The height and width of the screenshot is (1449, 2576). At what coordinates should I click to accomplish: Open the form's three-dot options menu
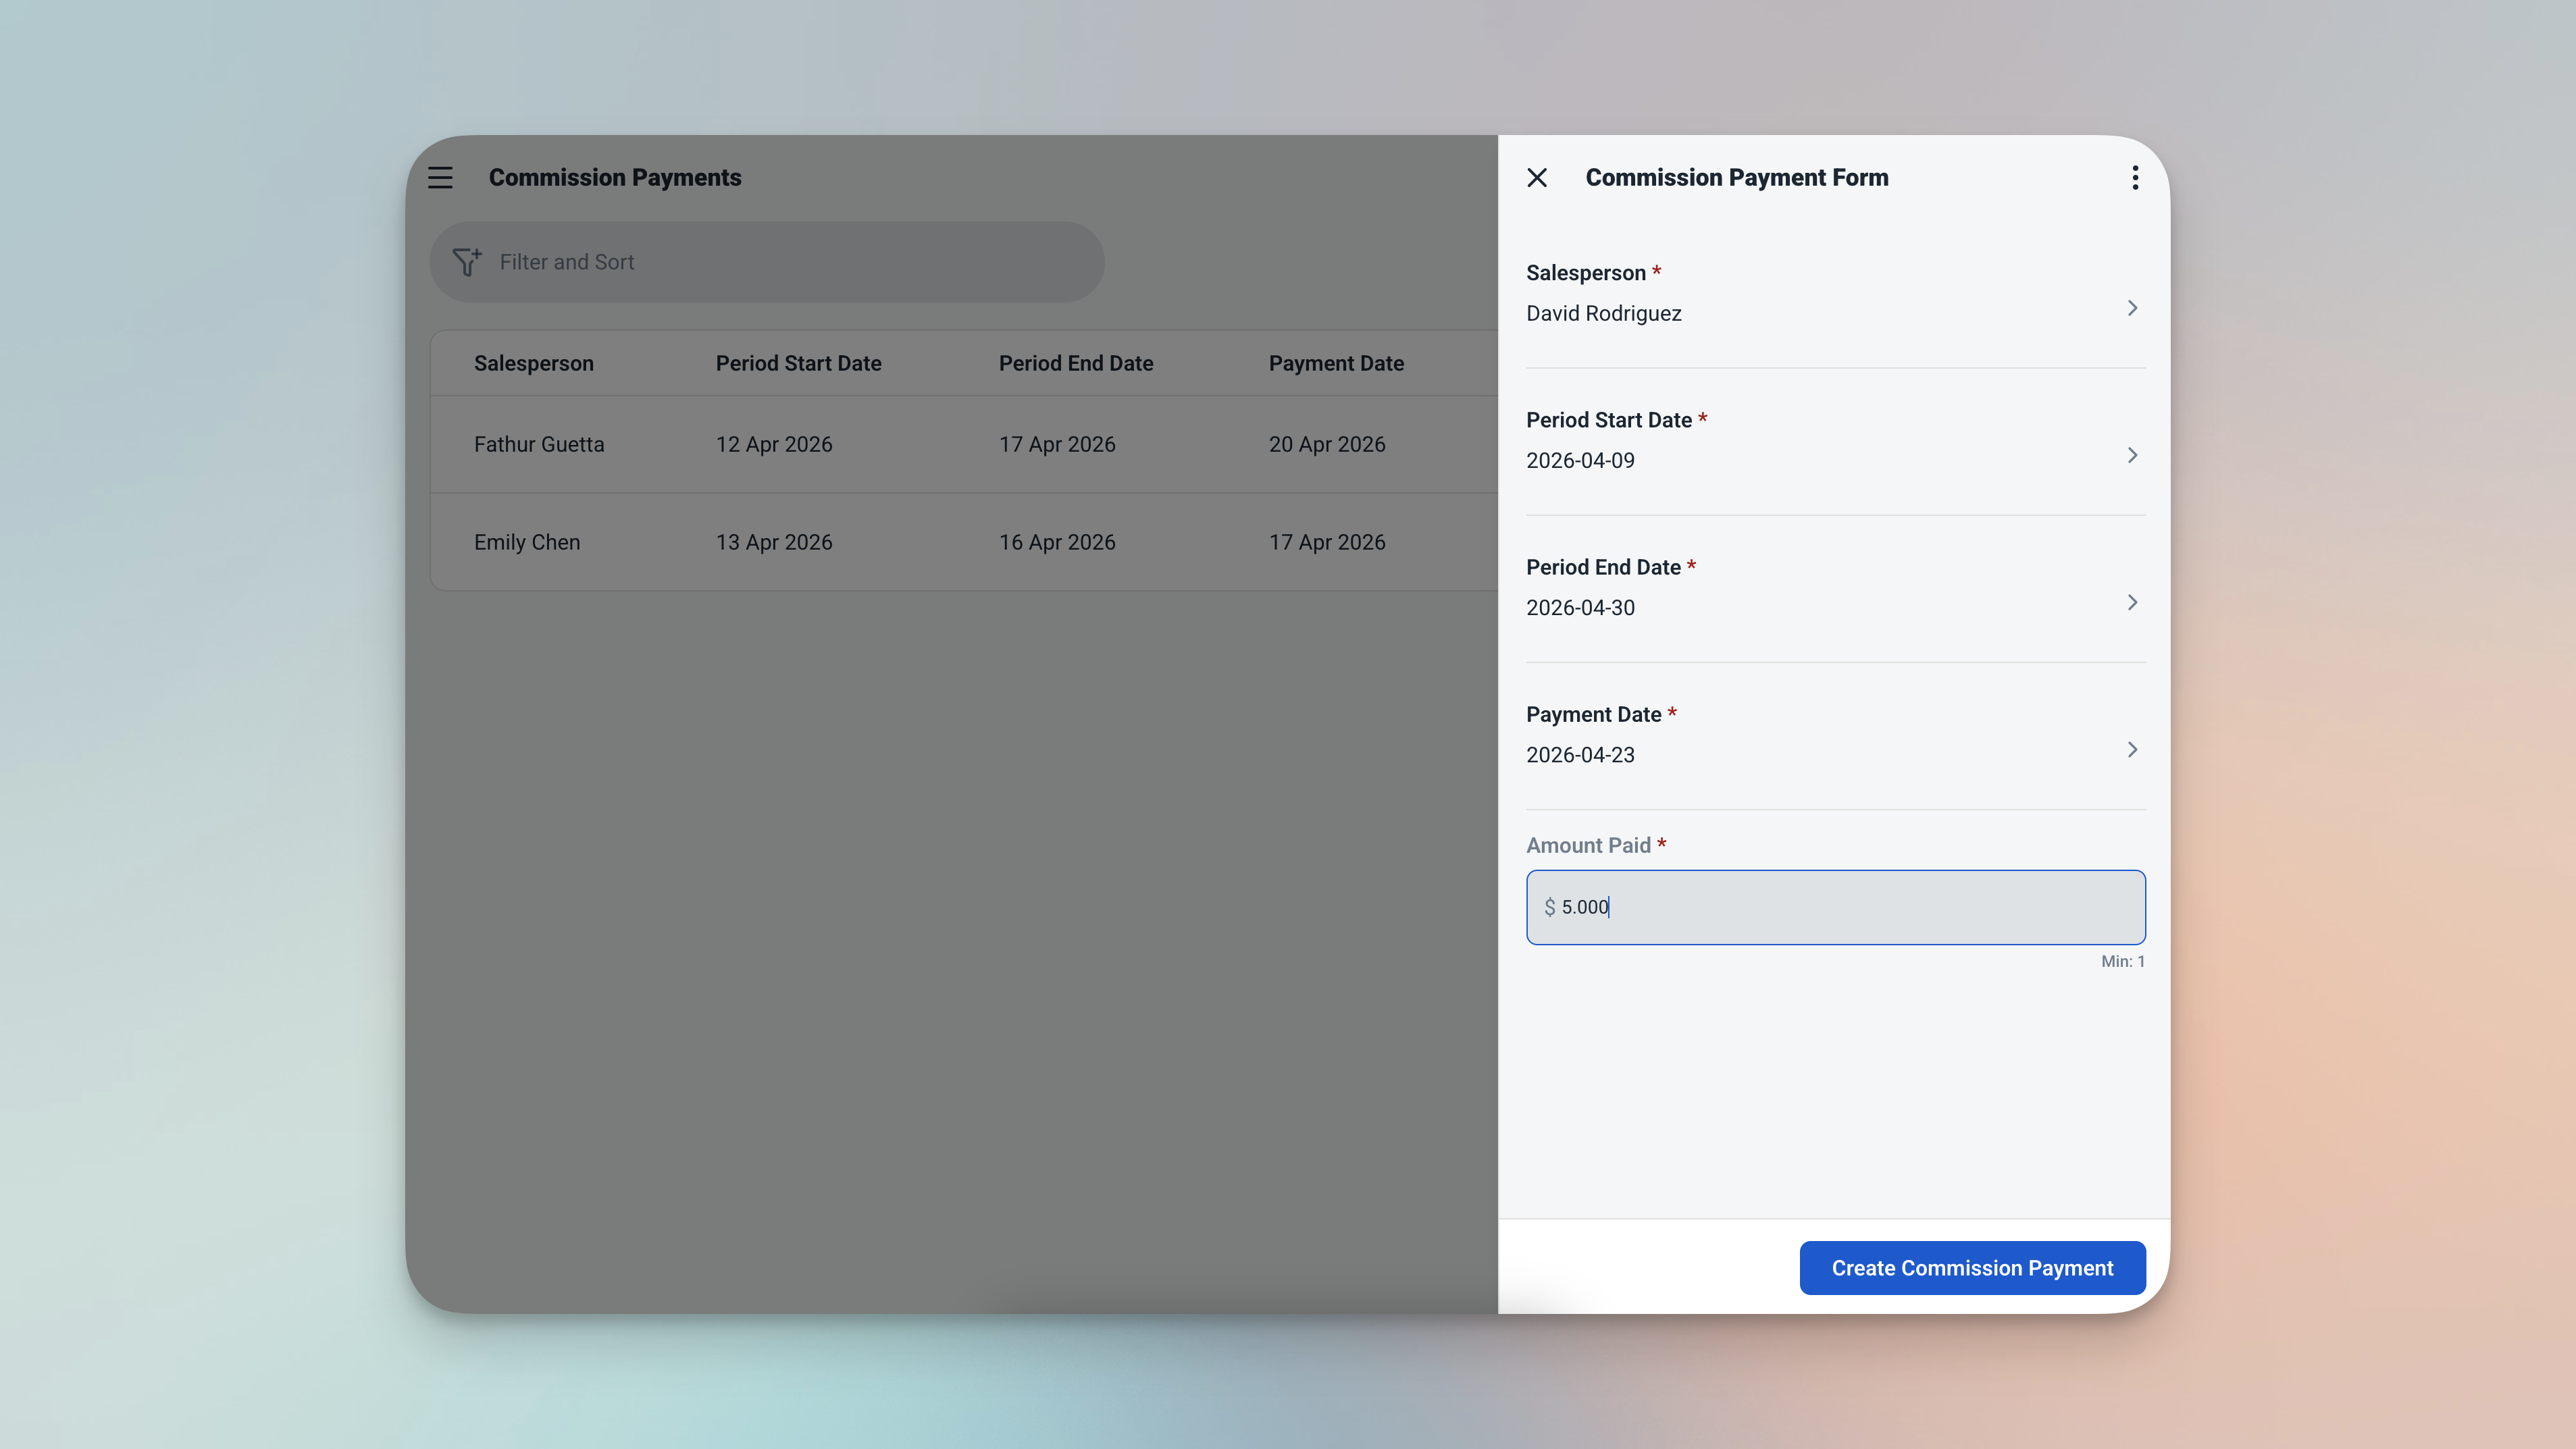2134,178
